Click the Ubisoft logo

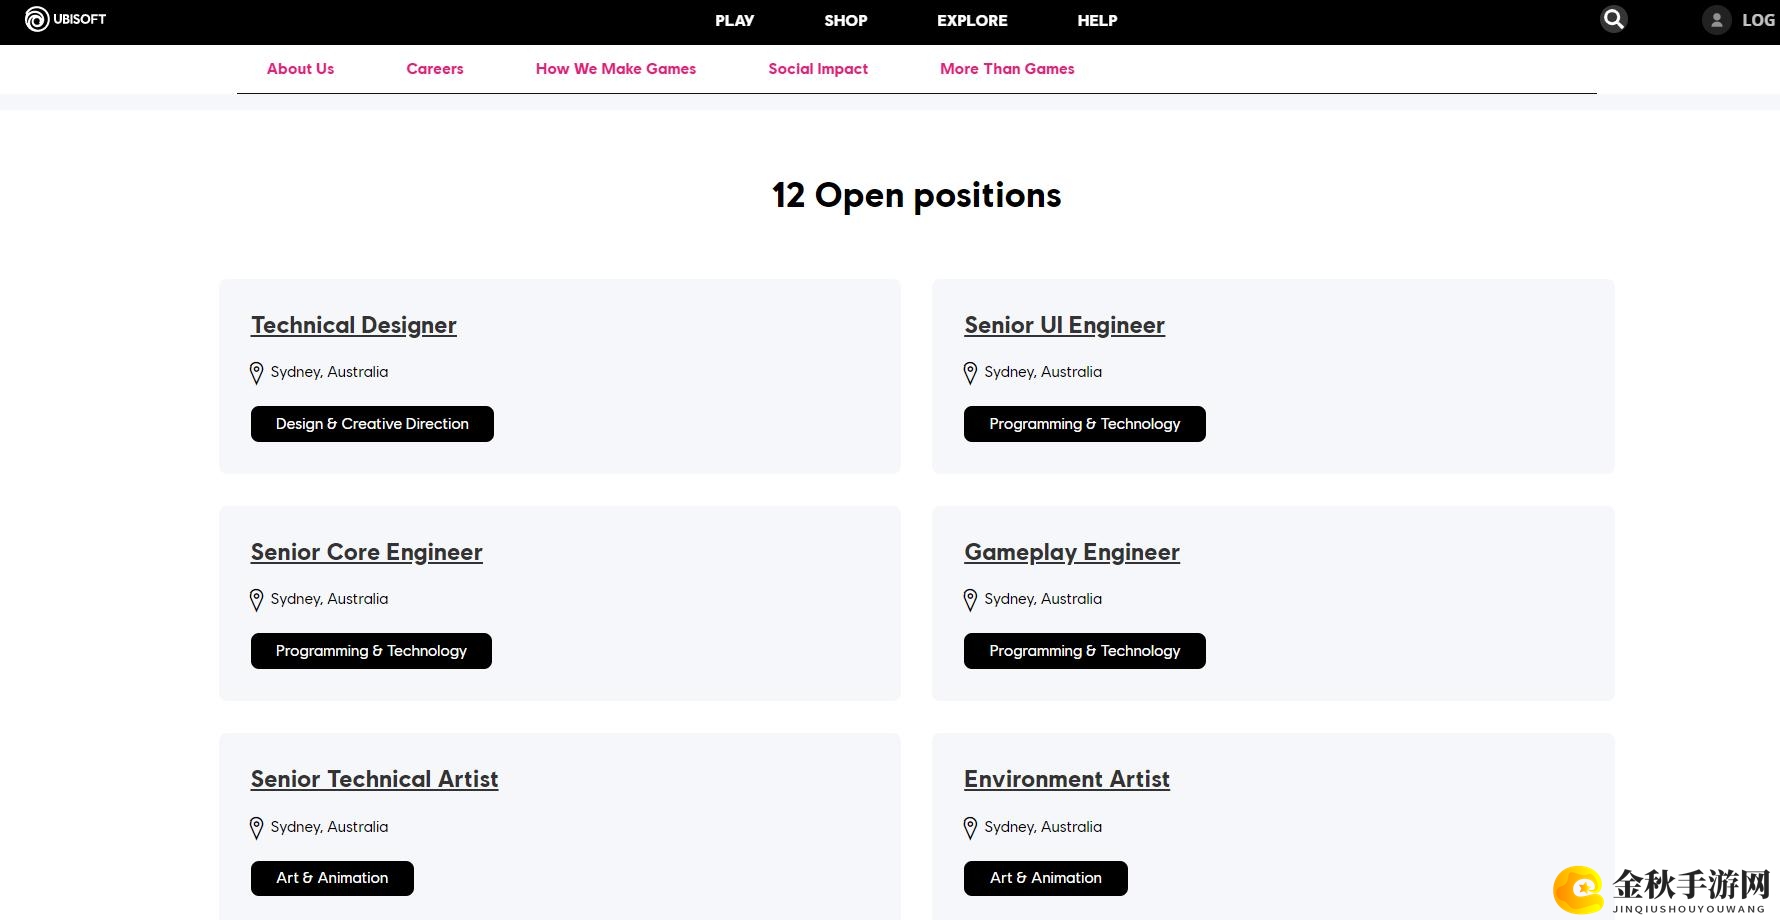tap(65, 19)
